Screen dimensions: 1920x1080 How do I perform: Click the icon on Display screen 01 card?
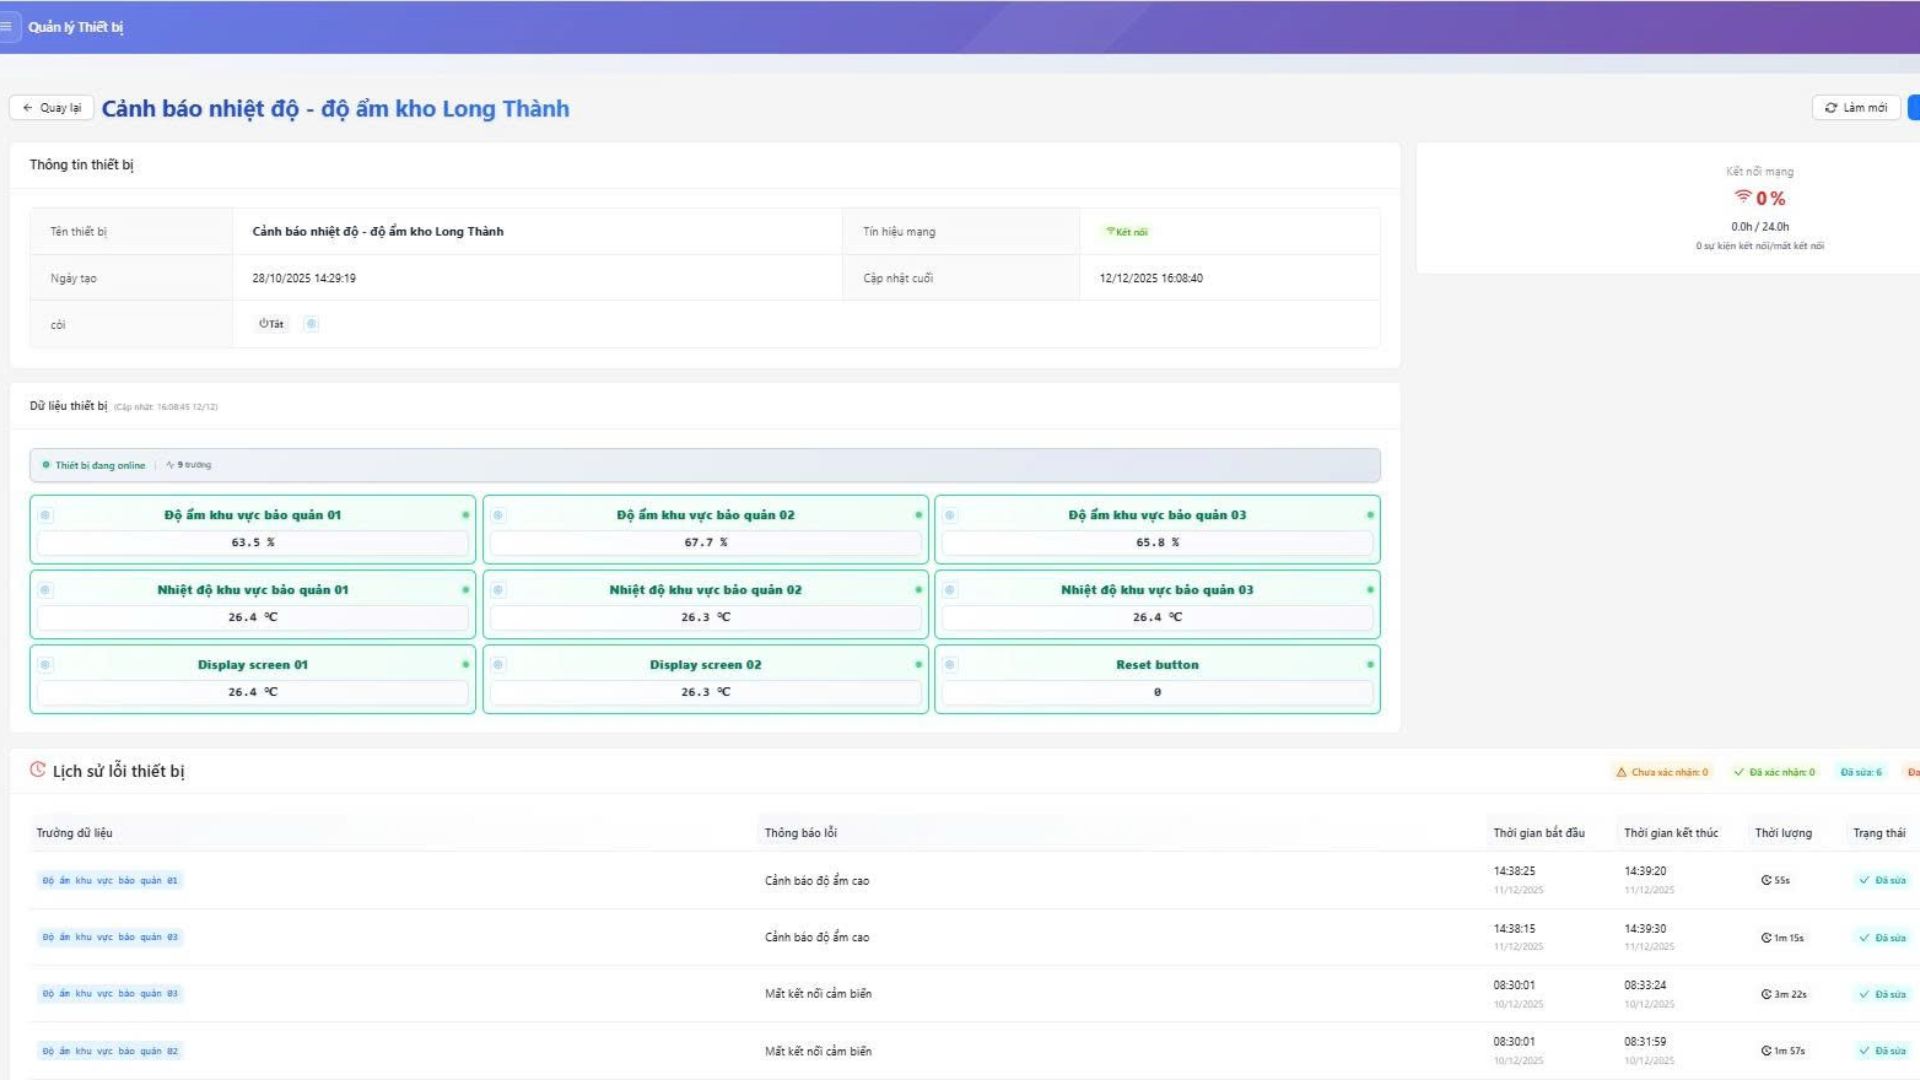pos(45,665)
